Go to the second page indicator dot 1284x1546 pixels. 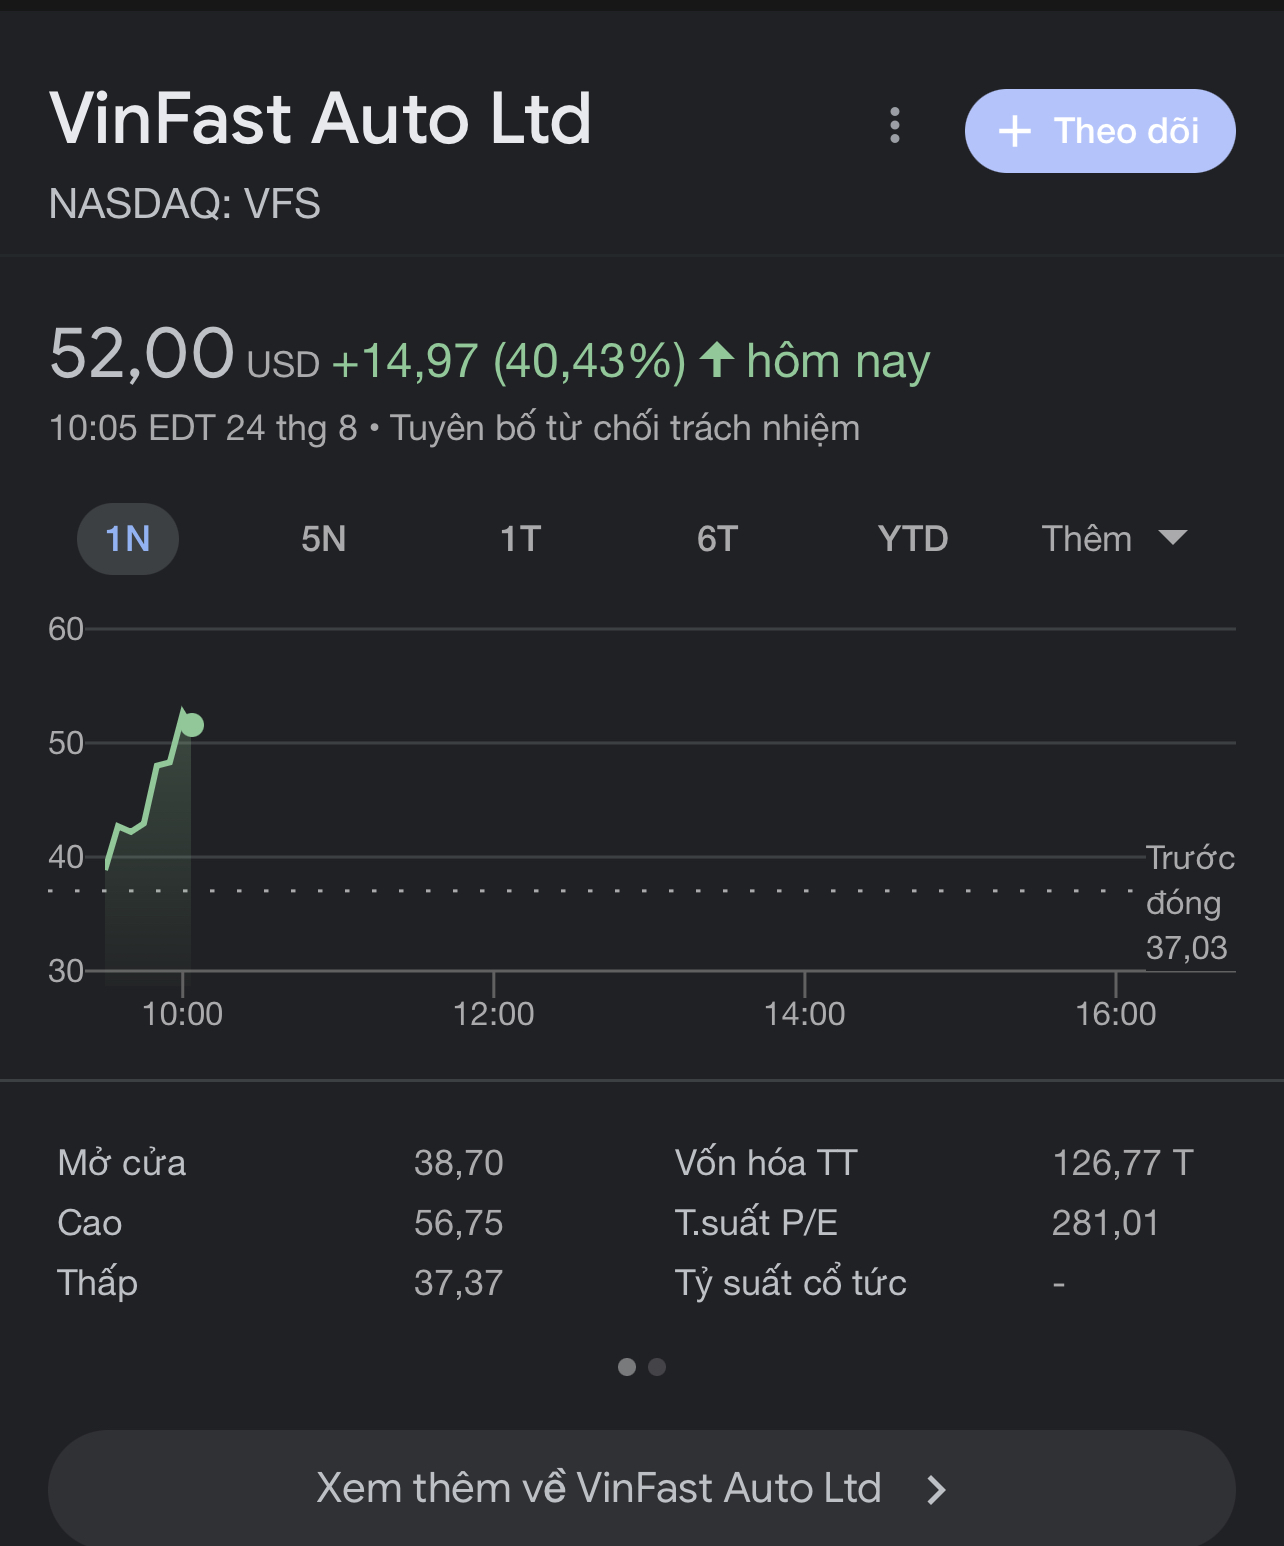[657, 1367]
